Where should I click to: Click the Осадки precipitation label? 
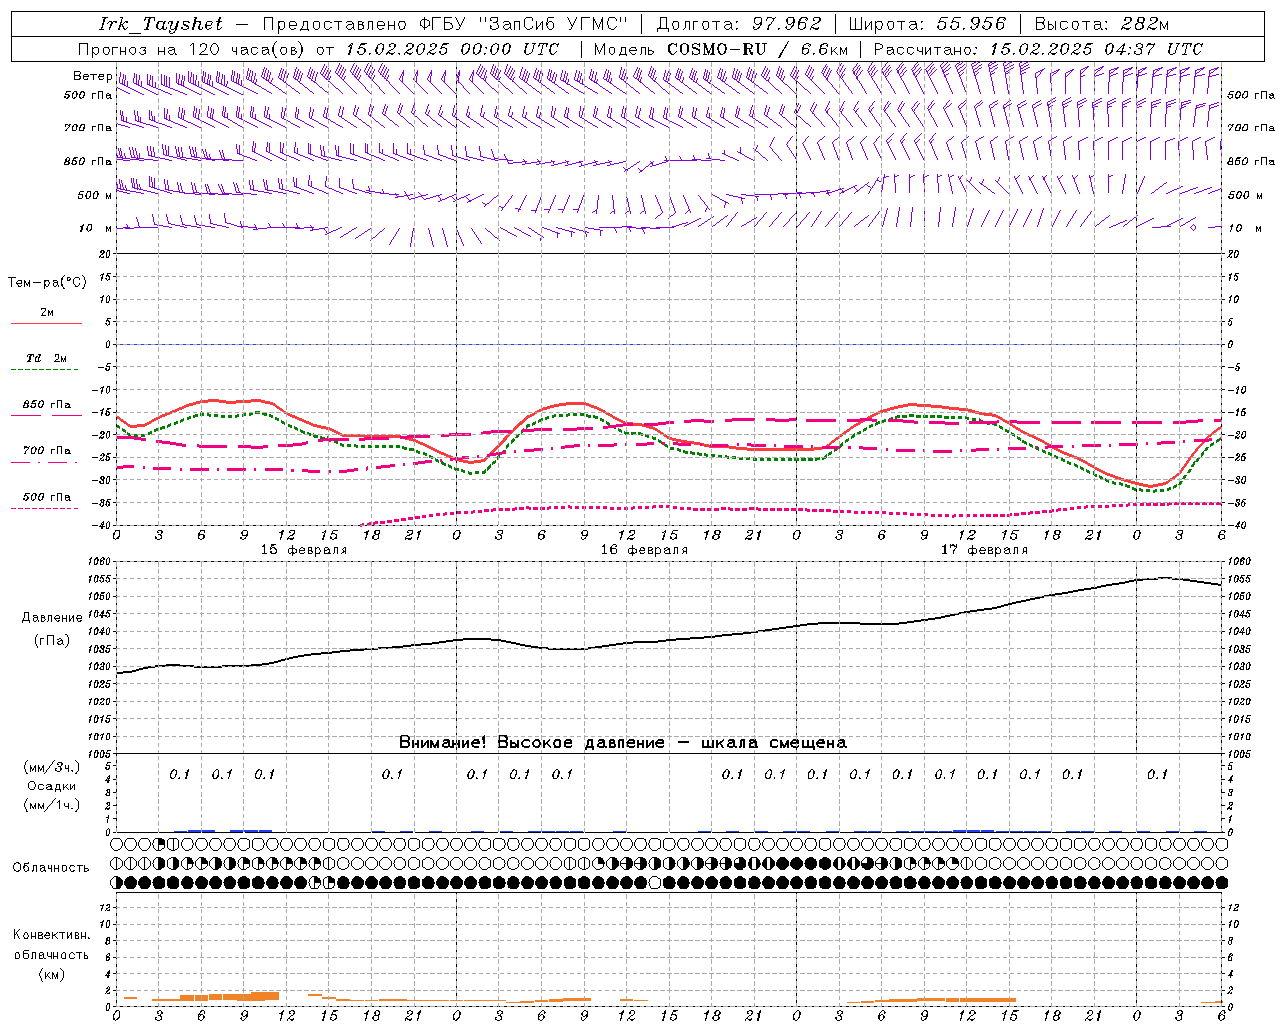pos(52,786)
